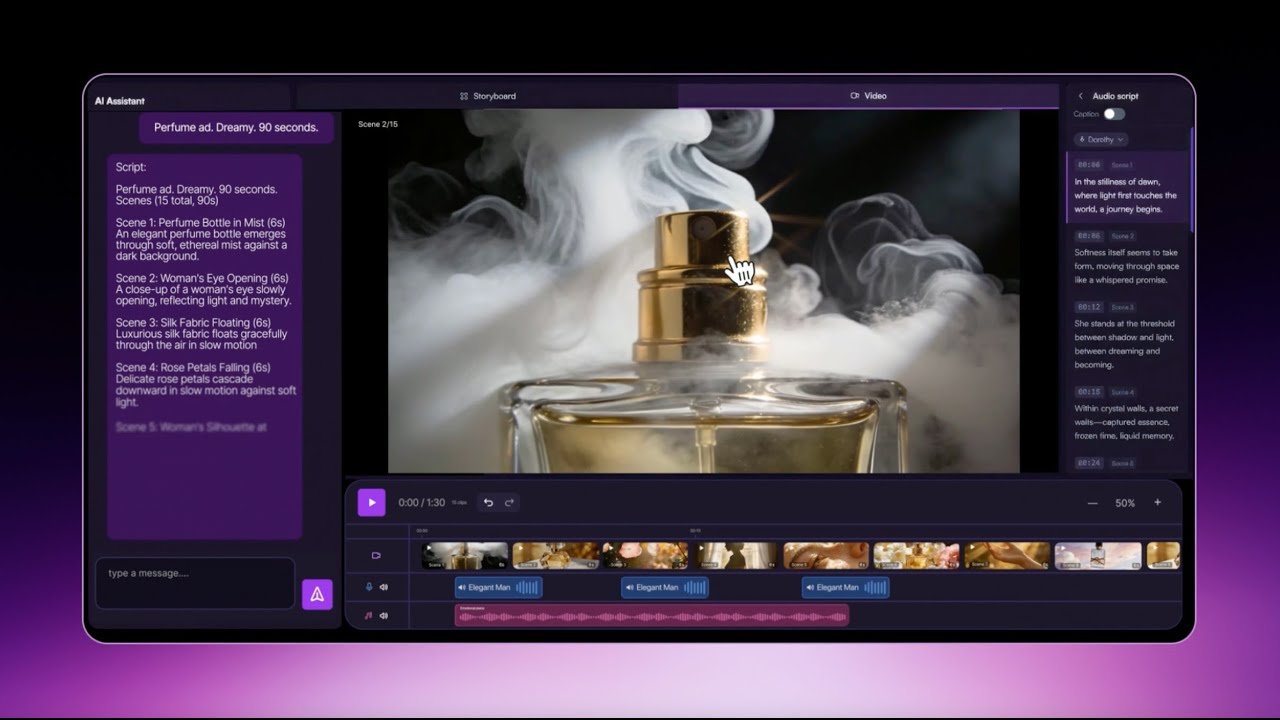
Task: Open the Dorothy voice dropdown
Action: click(x=1101, y=140)
